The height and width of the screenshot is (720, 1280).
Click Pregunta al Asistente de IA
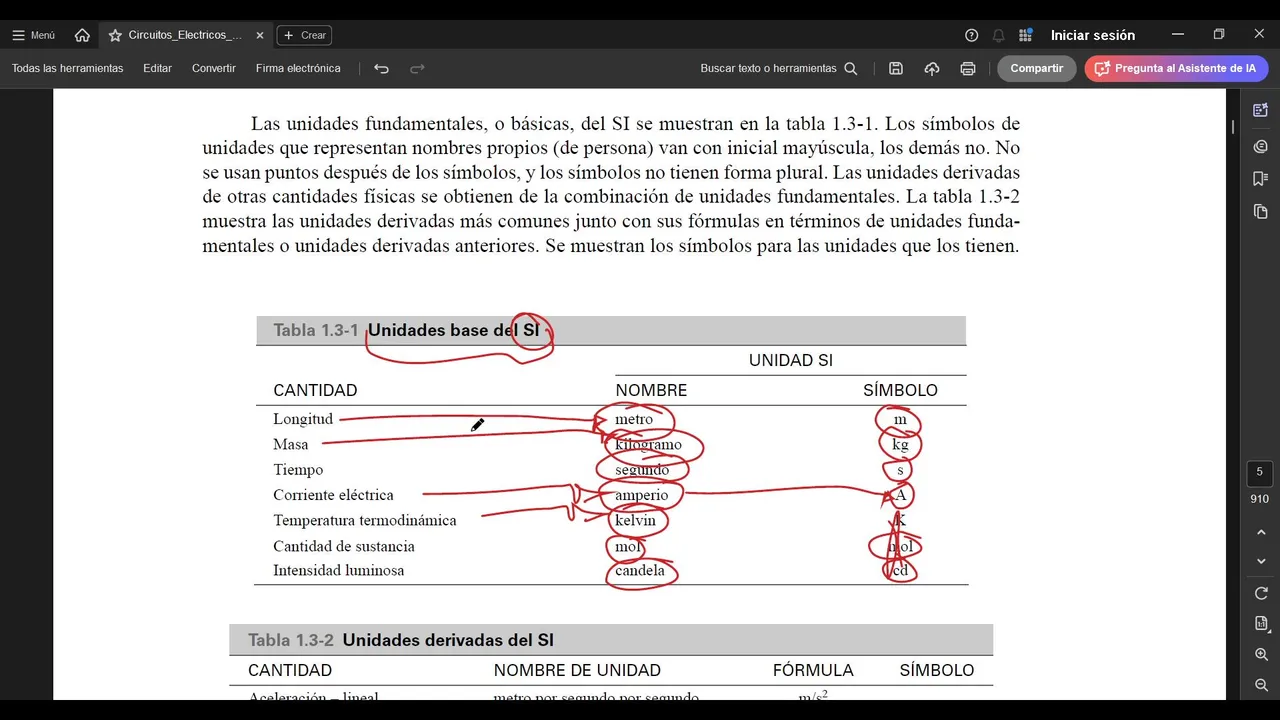[1176, 68]
